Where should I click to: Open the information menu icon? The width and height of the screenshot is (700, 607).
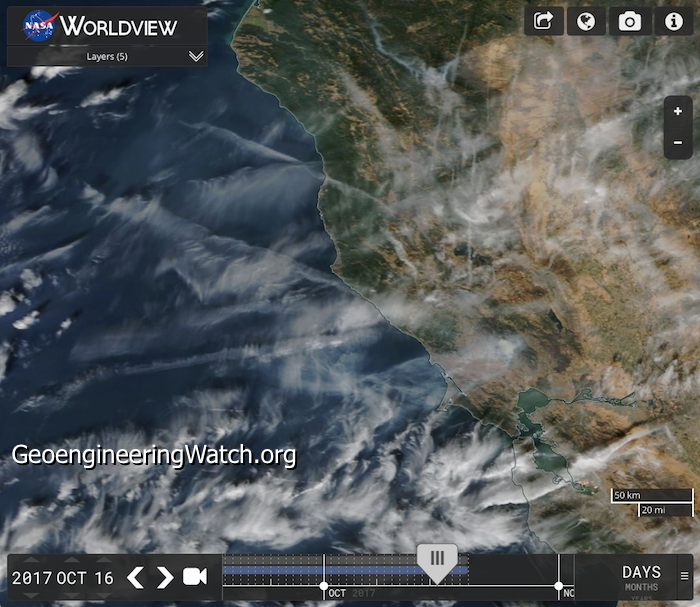point(673,21)
